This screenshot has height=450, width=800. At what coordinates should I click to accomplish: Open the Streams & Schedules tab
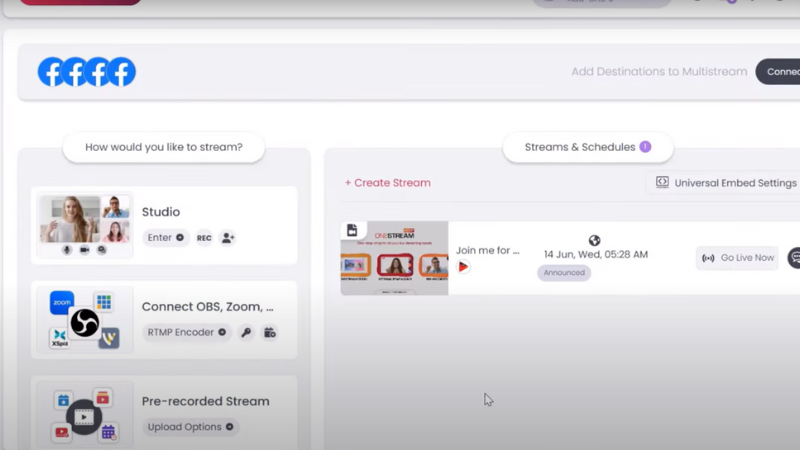click(588, 147)
